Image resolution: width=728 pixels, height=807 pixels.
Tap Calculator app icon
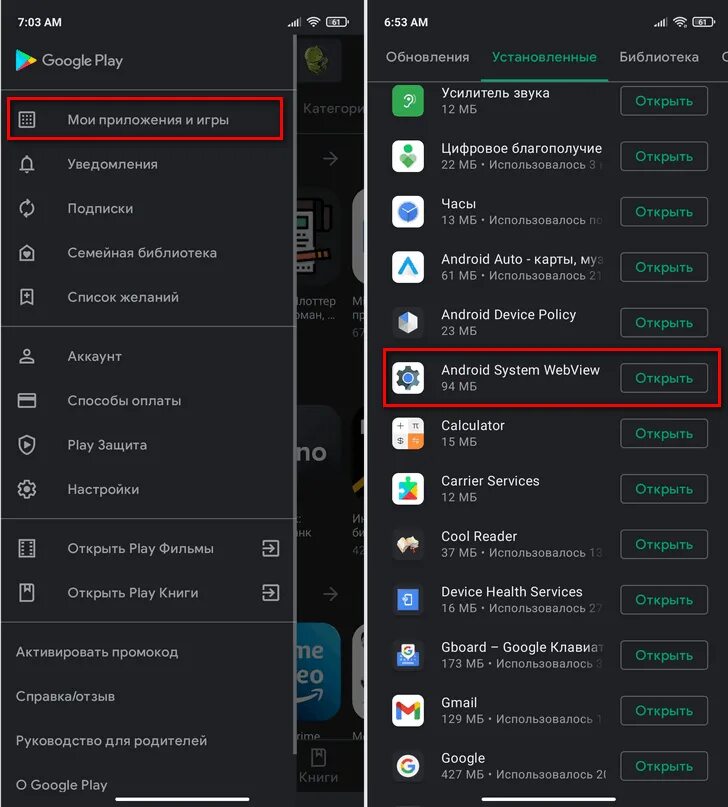408,433
